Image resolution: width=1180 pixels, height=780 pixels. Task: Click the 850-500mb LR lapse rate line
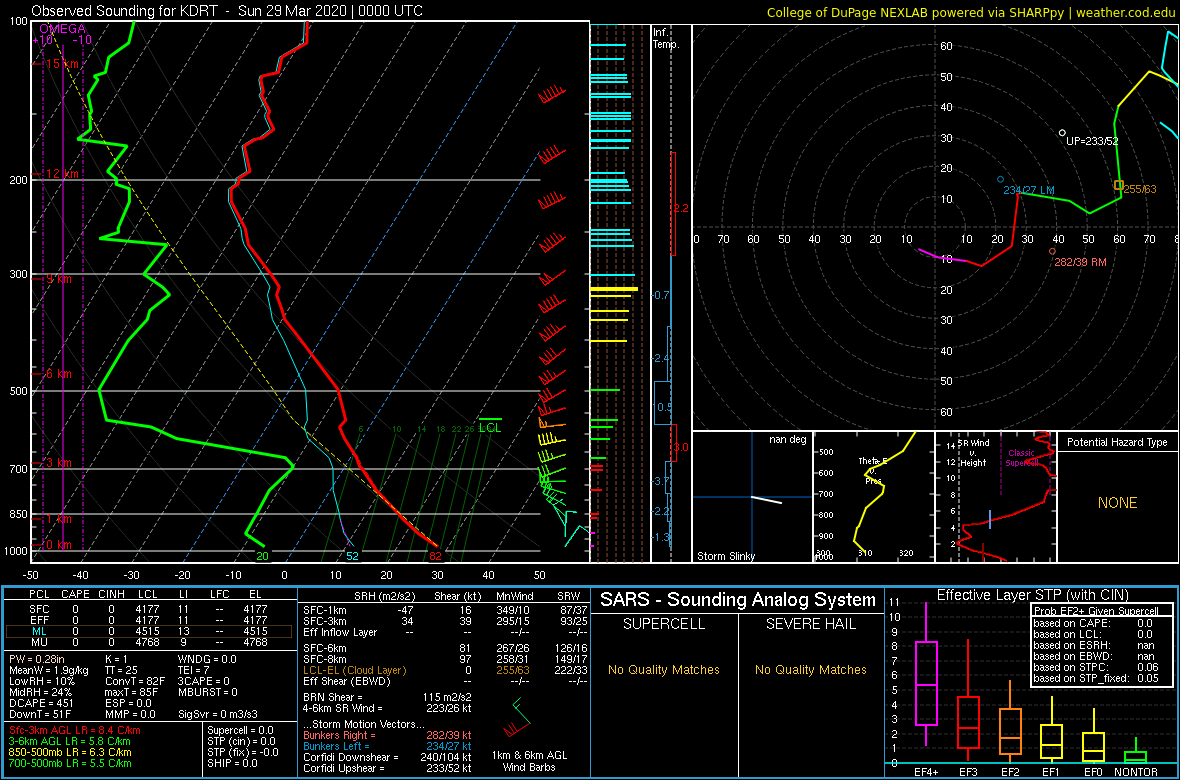click(x=71, y=752)
